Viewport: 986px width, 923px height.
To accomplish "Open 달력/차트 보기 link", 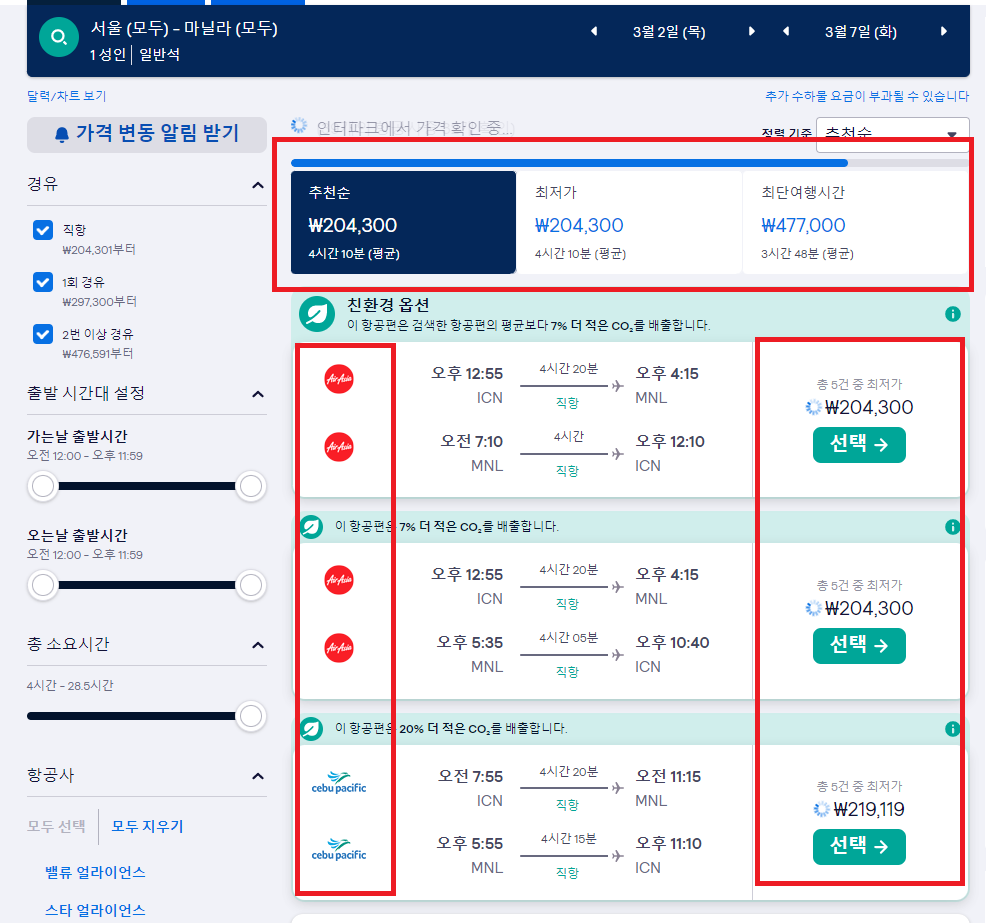I will [67, 96].
